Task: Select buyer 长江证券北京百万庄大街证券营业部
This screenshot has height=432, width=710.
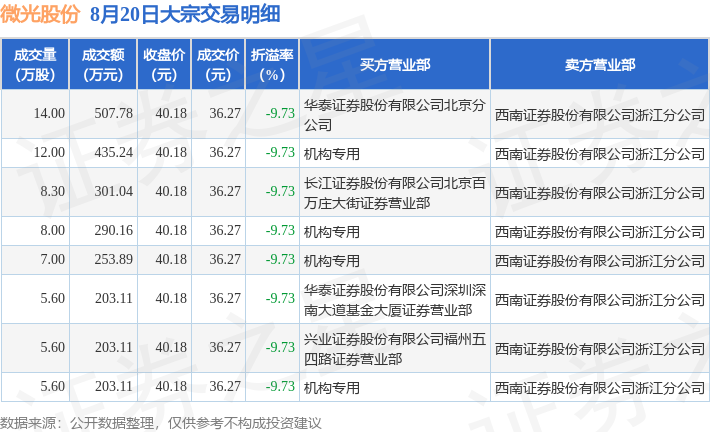Action: (394, 193)
